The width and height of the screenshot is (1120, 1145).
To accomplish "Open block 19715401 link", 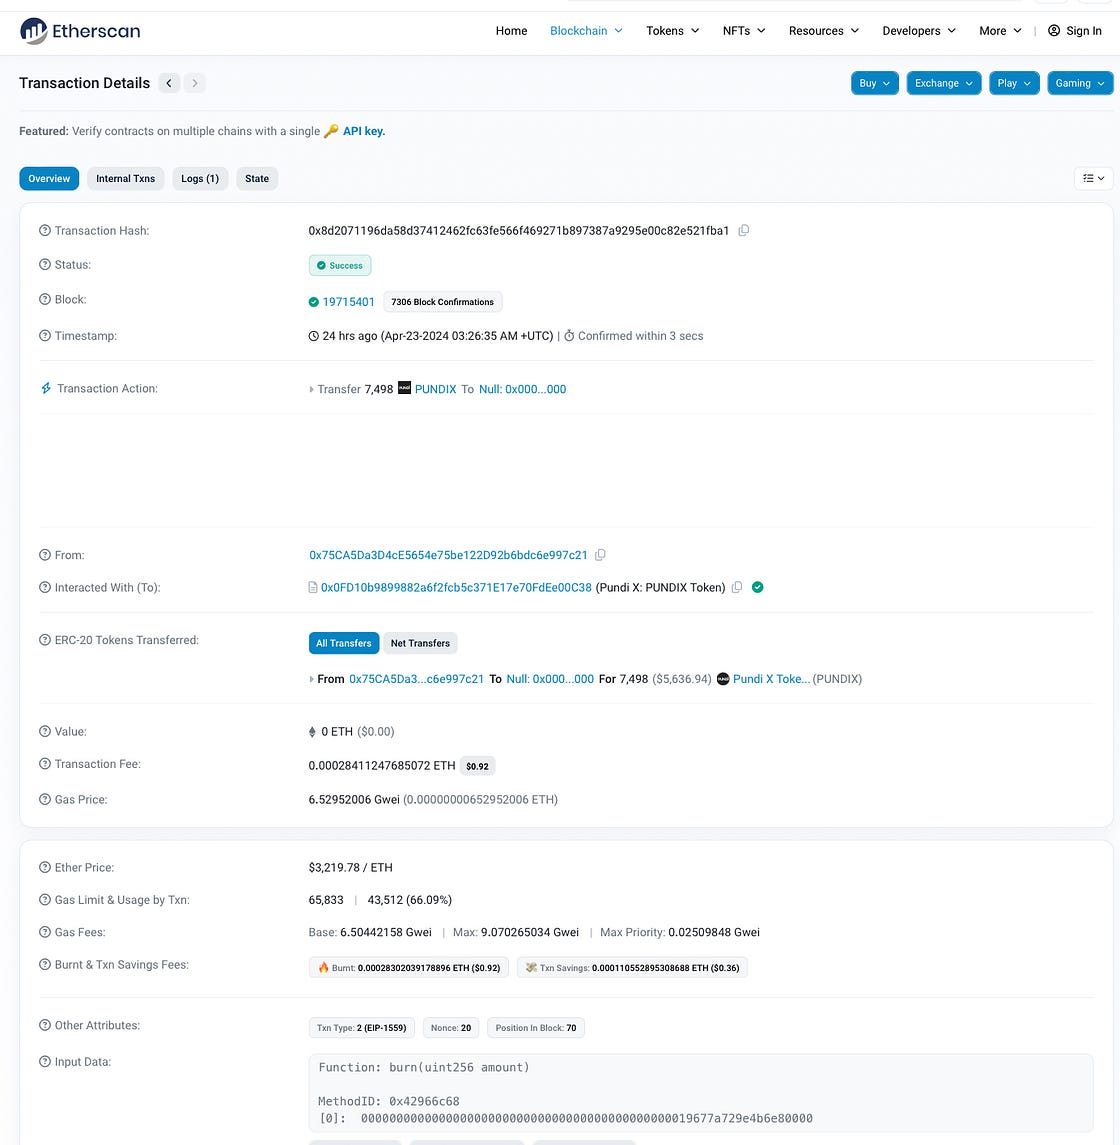I will pyautogui.click(x=348, y=302).
